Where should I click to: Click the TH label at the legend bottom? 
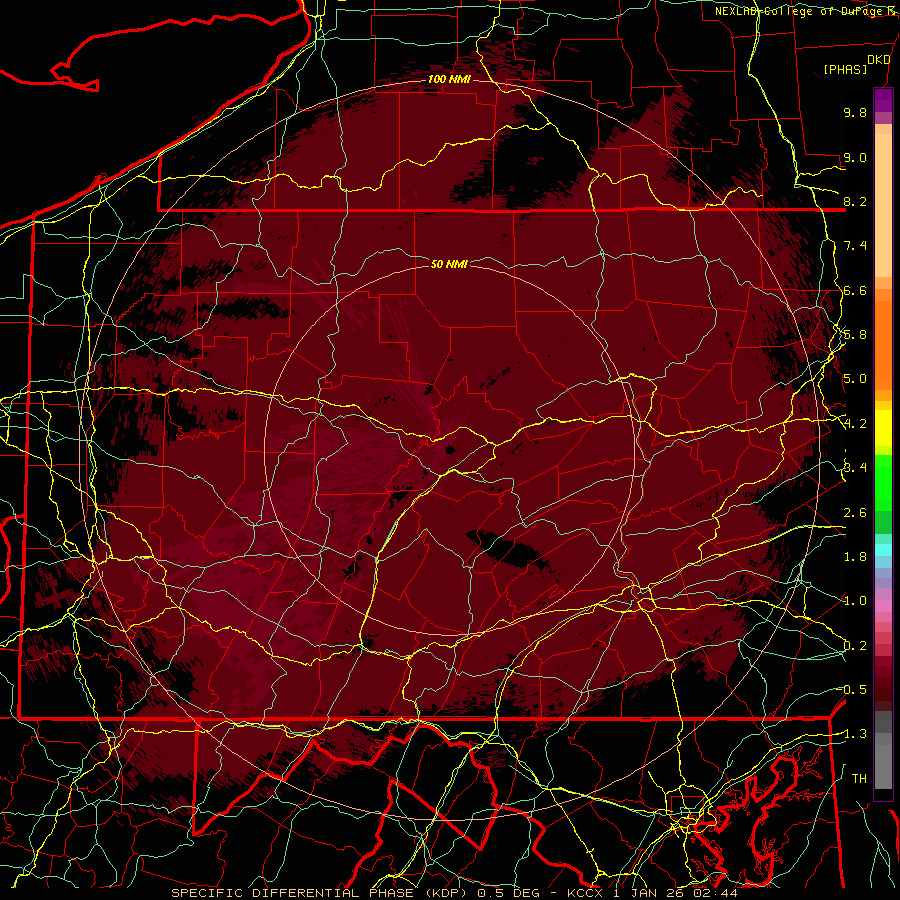(x=859, y=779)
